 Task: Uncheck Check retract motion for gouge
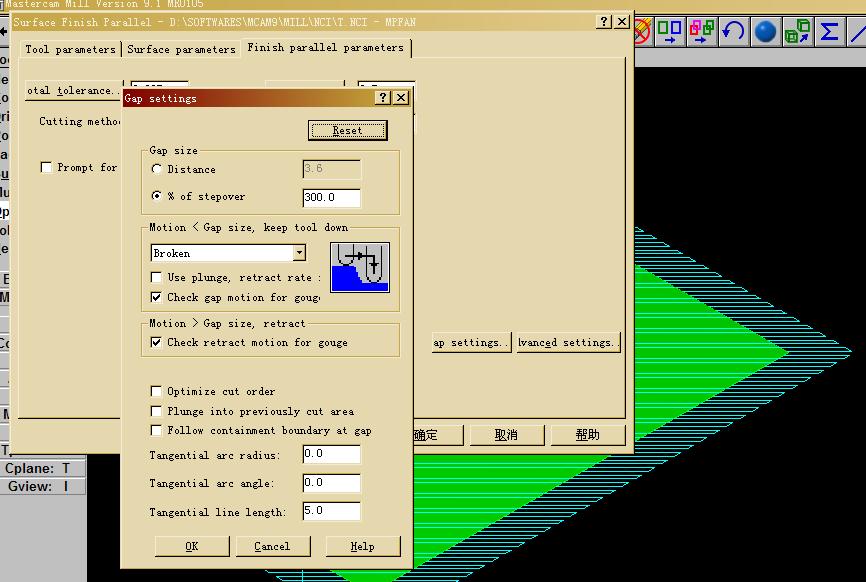(156, 342)
